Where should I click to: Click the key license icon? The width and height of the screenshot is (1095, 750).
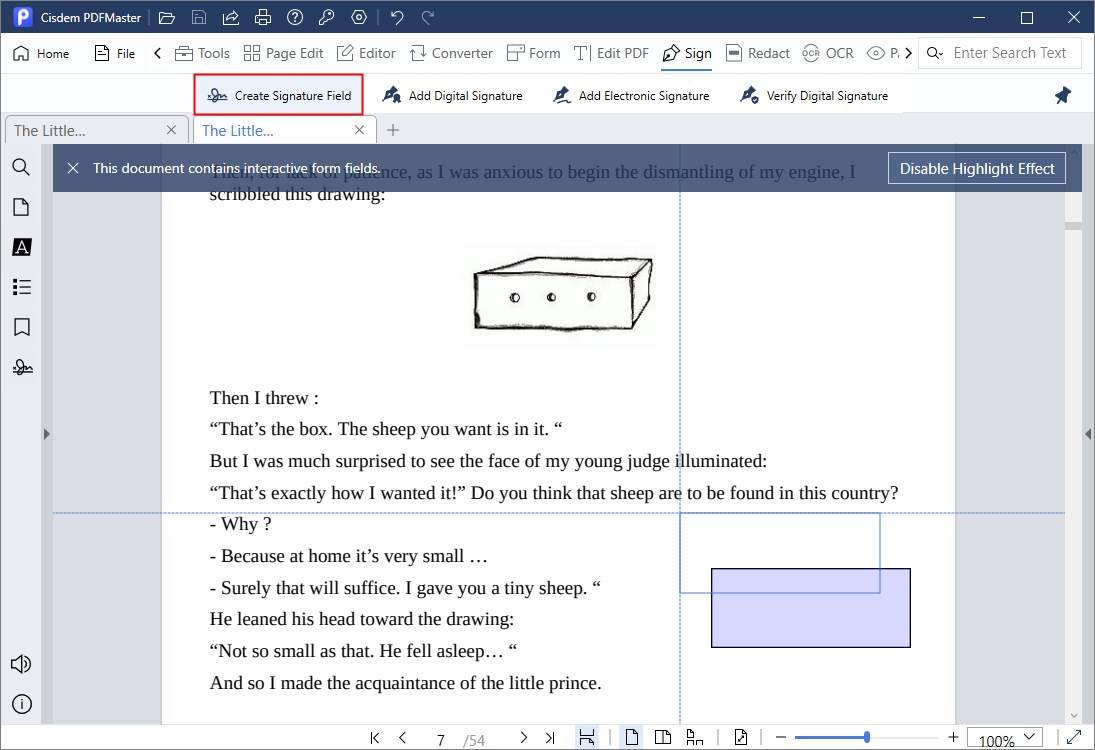pyautogui.click(x=326, y=17)
